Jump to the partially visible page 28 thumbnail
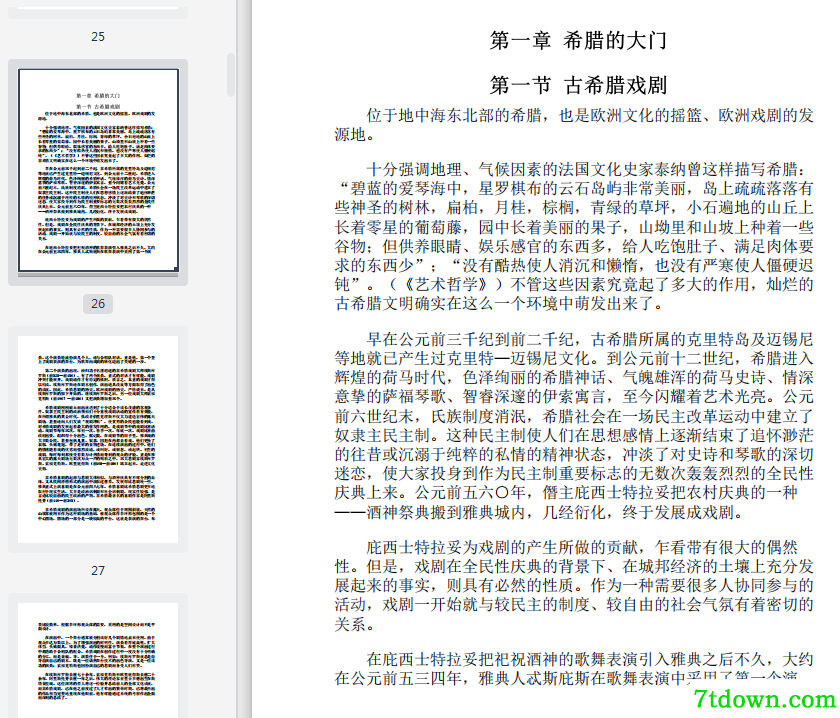This screenshot has width=840, height=718. pos(98,660)
